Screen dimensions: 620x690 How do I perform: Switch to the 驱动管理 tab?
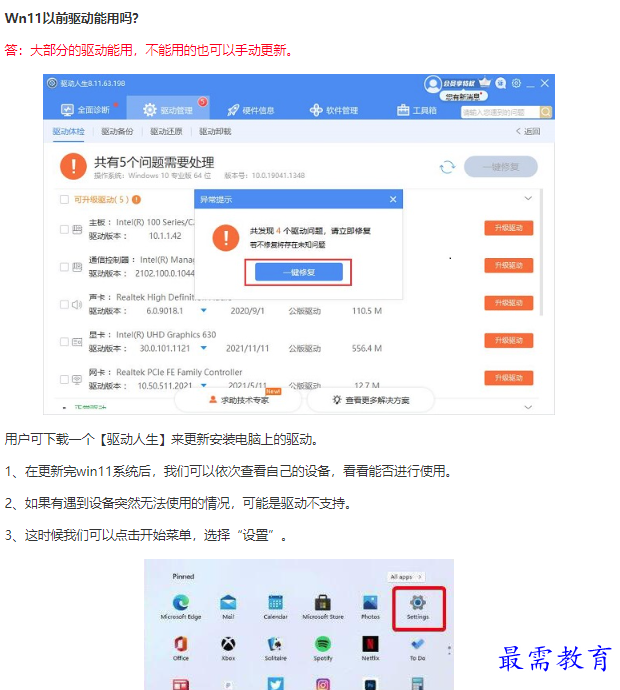168,110
